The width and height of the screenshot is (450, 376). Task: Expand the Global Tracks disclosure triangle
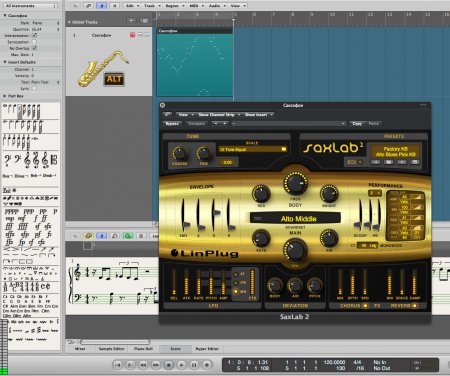69,22
